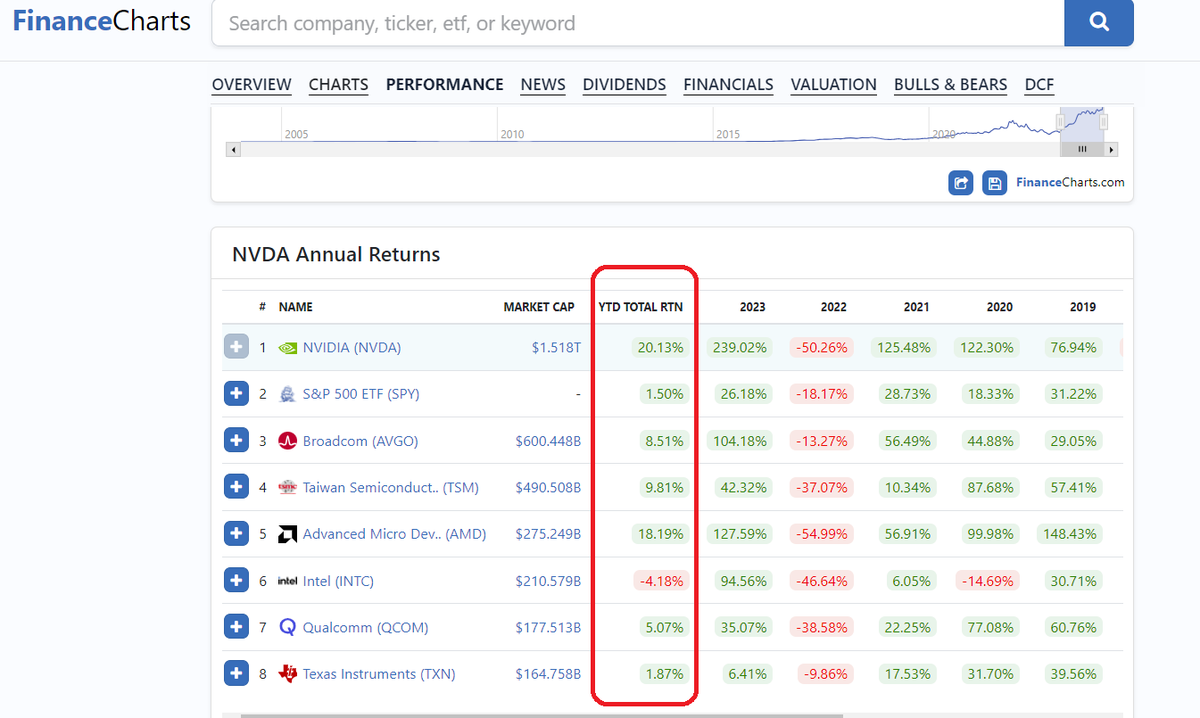Select the PERFORMANCE tab
Image resolution: width=1200 pixels, height=718 pixels.
445,85
